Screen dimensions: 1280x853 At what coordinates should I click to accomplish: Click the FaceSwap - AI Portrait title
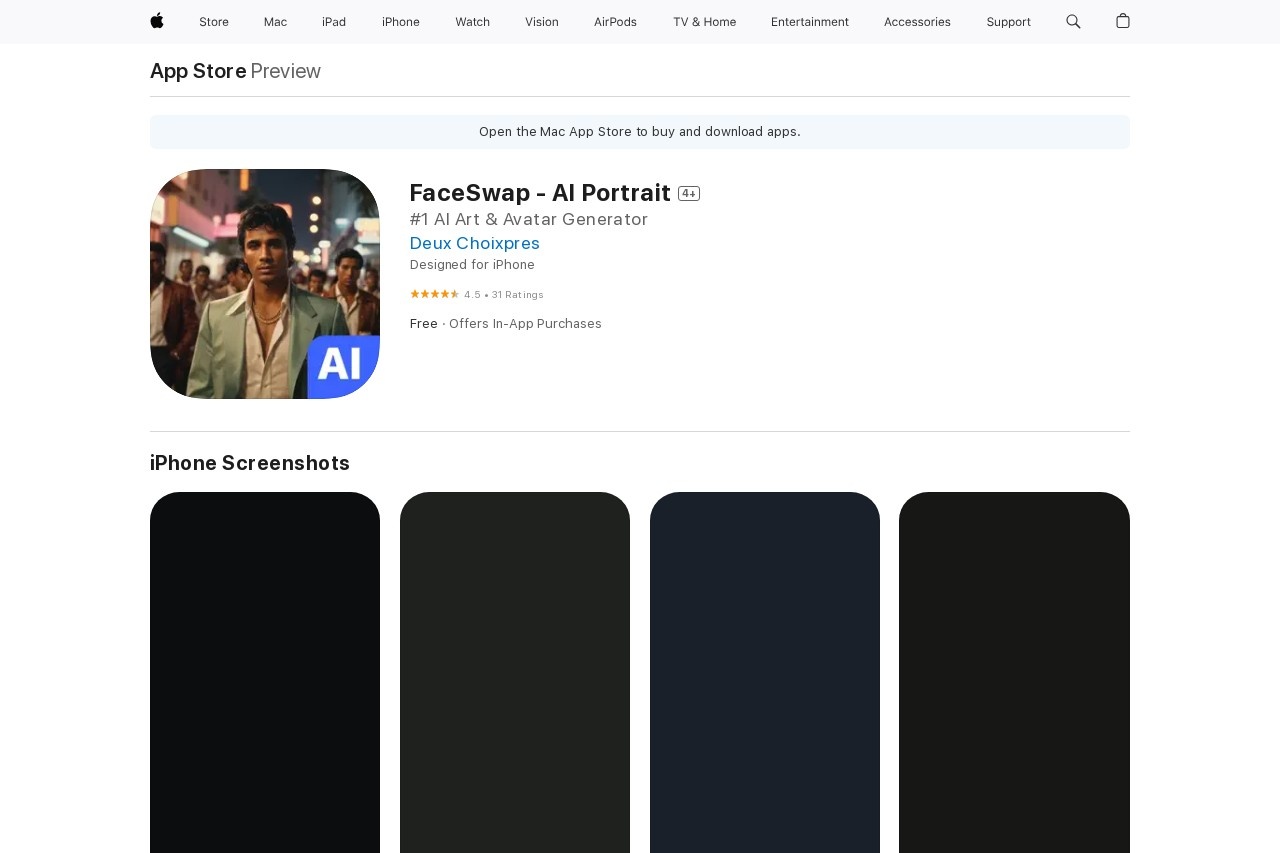pyautogui.click(x=540, y=193)
